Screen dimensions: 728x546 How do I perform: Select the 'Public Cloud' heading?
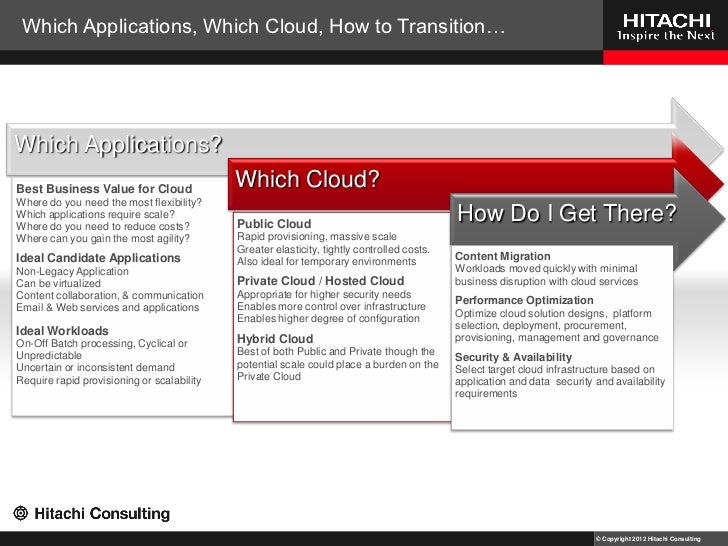point(274,224)
